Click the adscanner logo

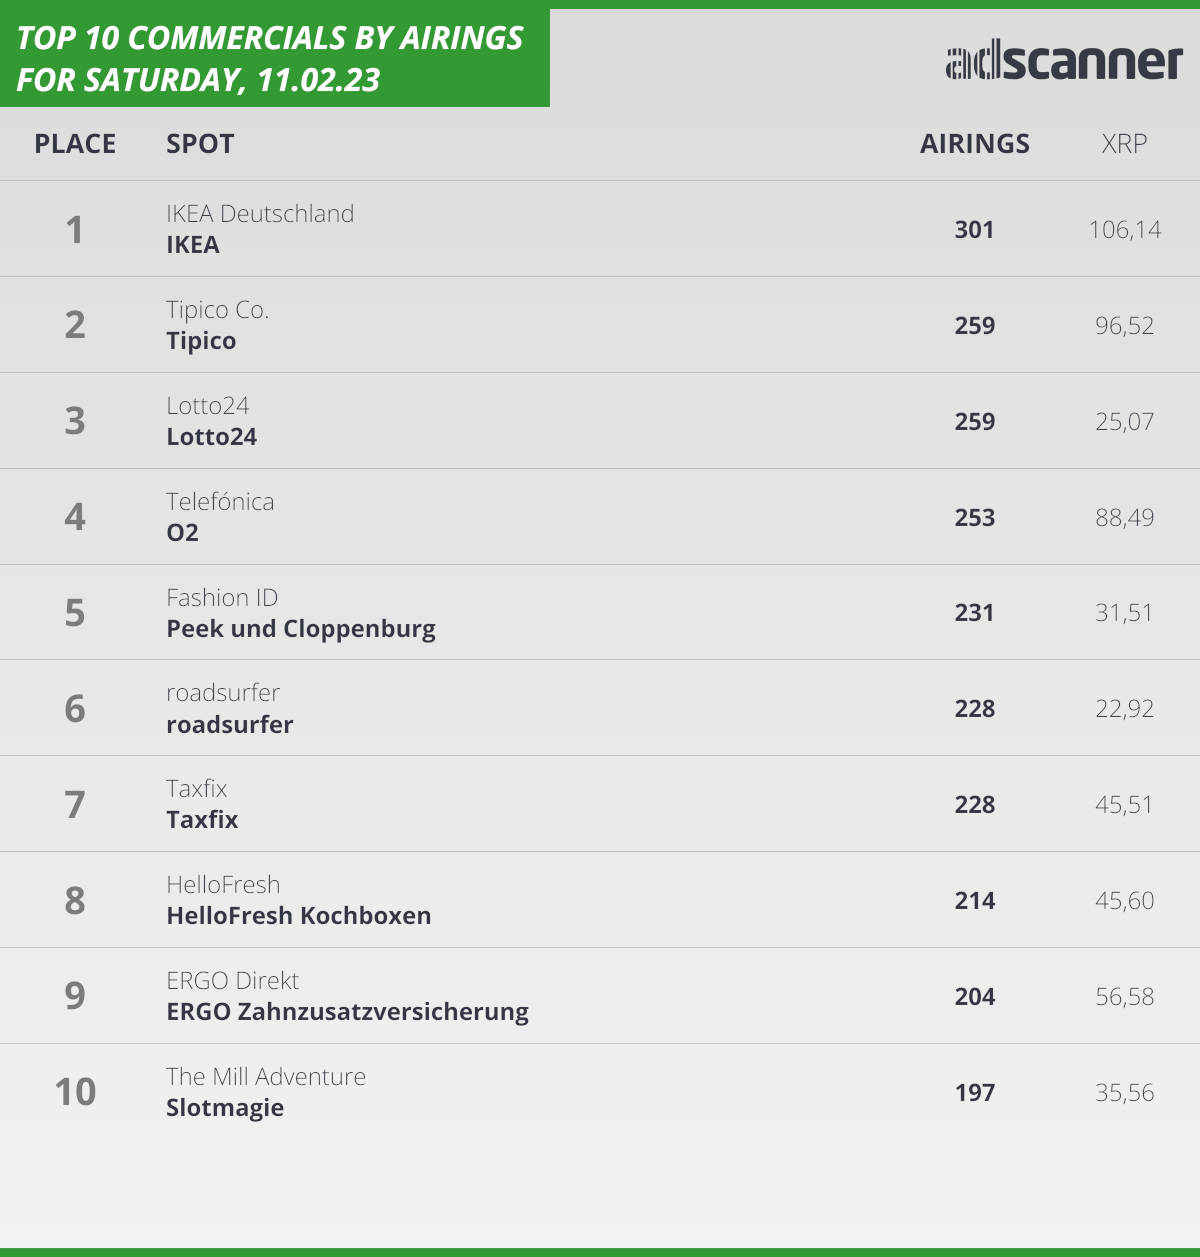coord(1064,62)
